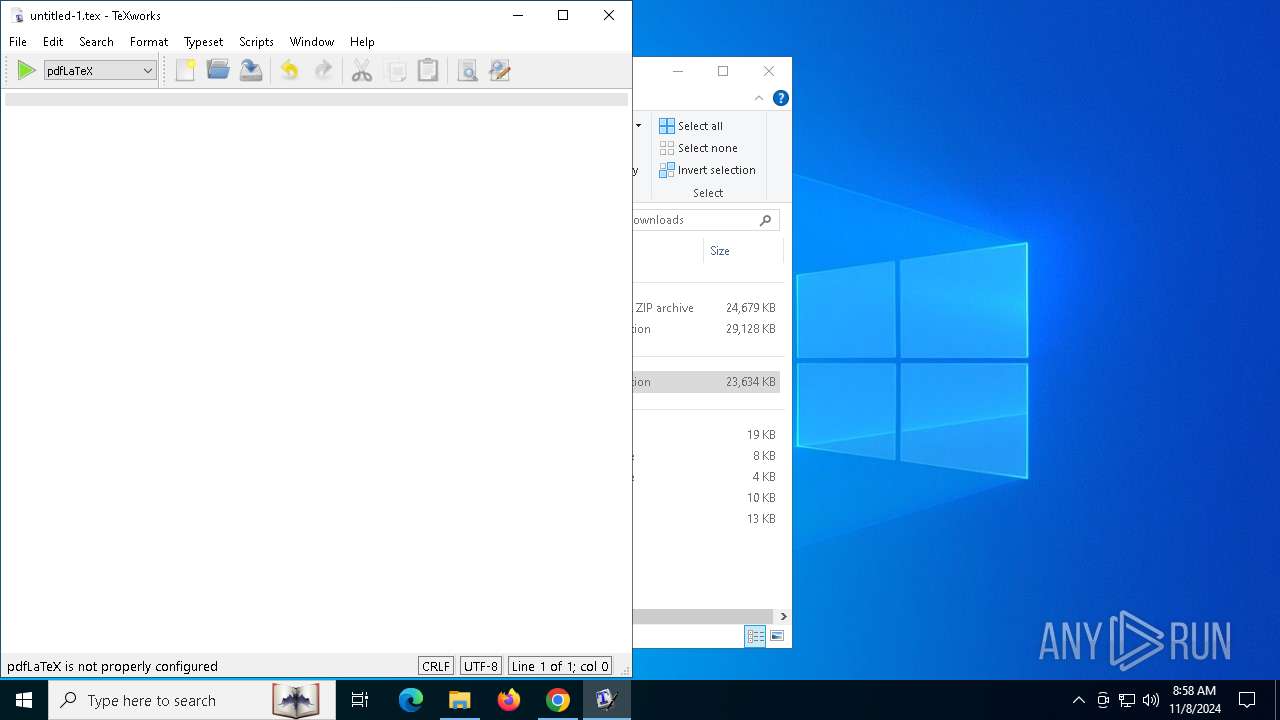Collapse the File Explorer ribbon chevron

pos(759,98)
